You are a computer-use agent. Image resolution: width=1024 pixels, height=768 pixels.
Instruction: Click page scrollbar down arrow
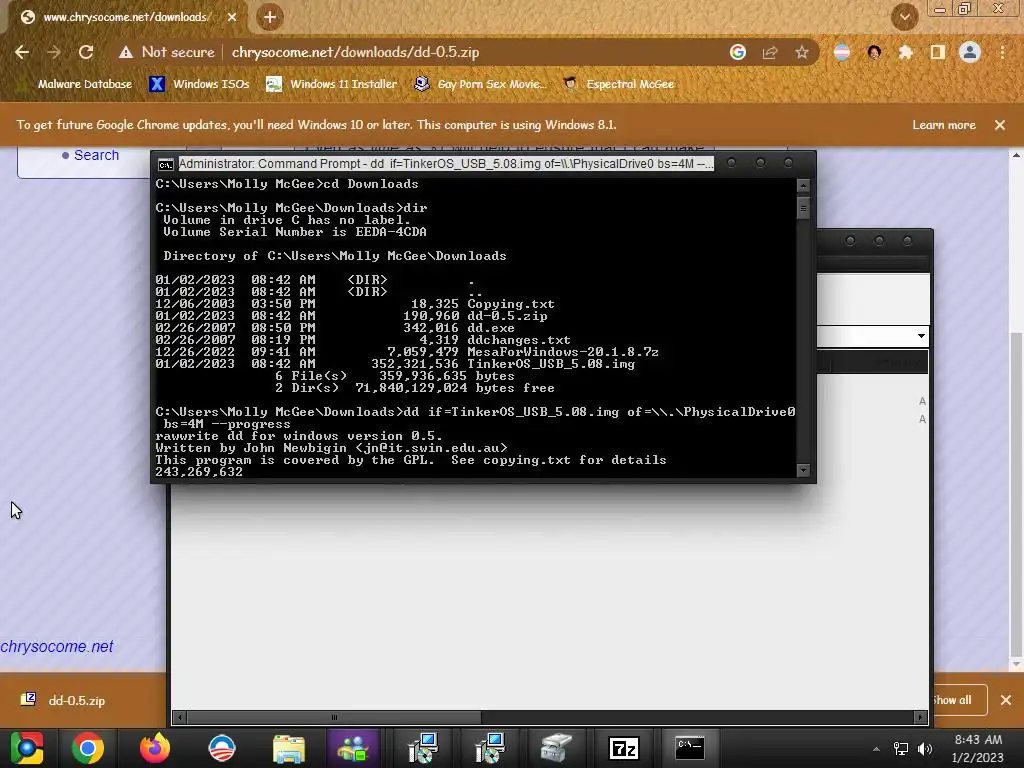point(1016,664)
